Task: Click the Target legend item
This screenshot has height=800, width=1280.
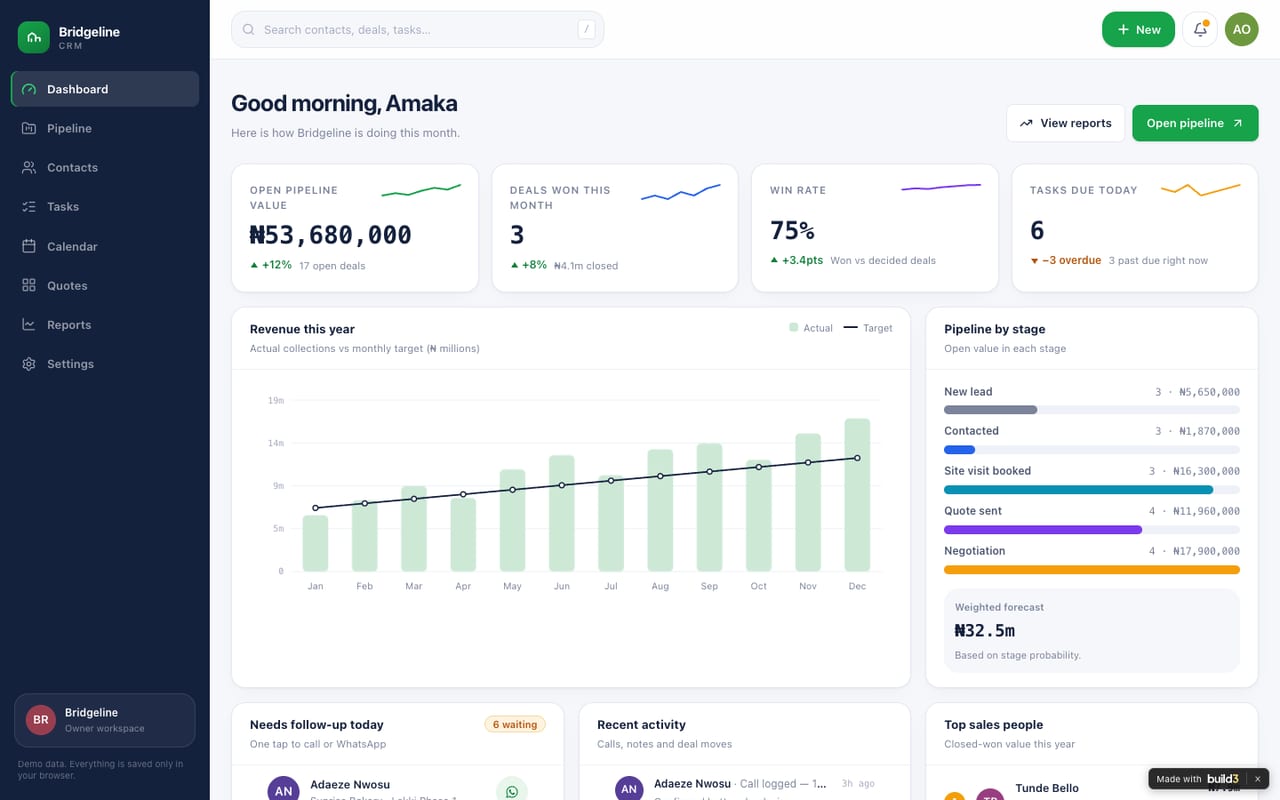Action: pos(868,328)
